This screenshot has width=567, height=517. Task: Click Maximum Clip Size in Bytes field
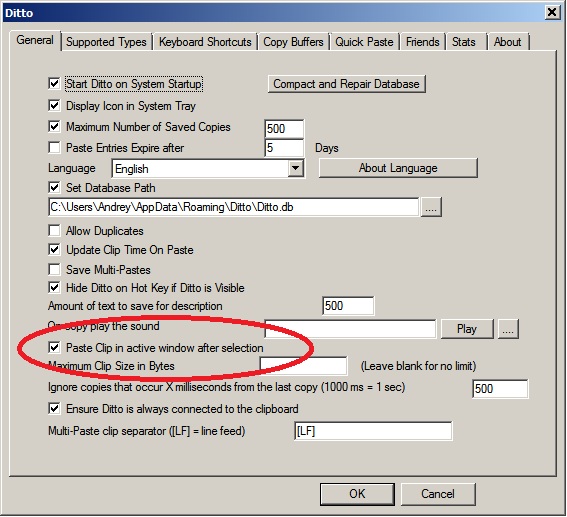[x=304, y=366]
